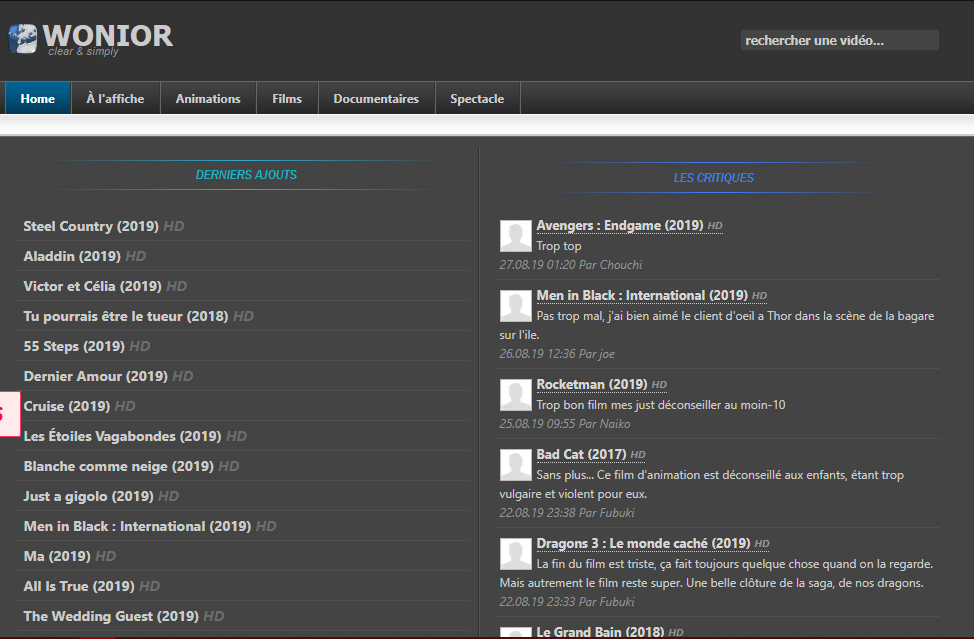Click the avatar beside the Rocketman review
This screenshot has width=974, height=639.
[x=516, y=395]
